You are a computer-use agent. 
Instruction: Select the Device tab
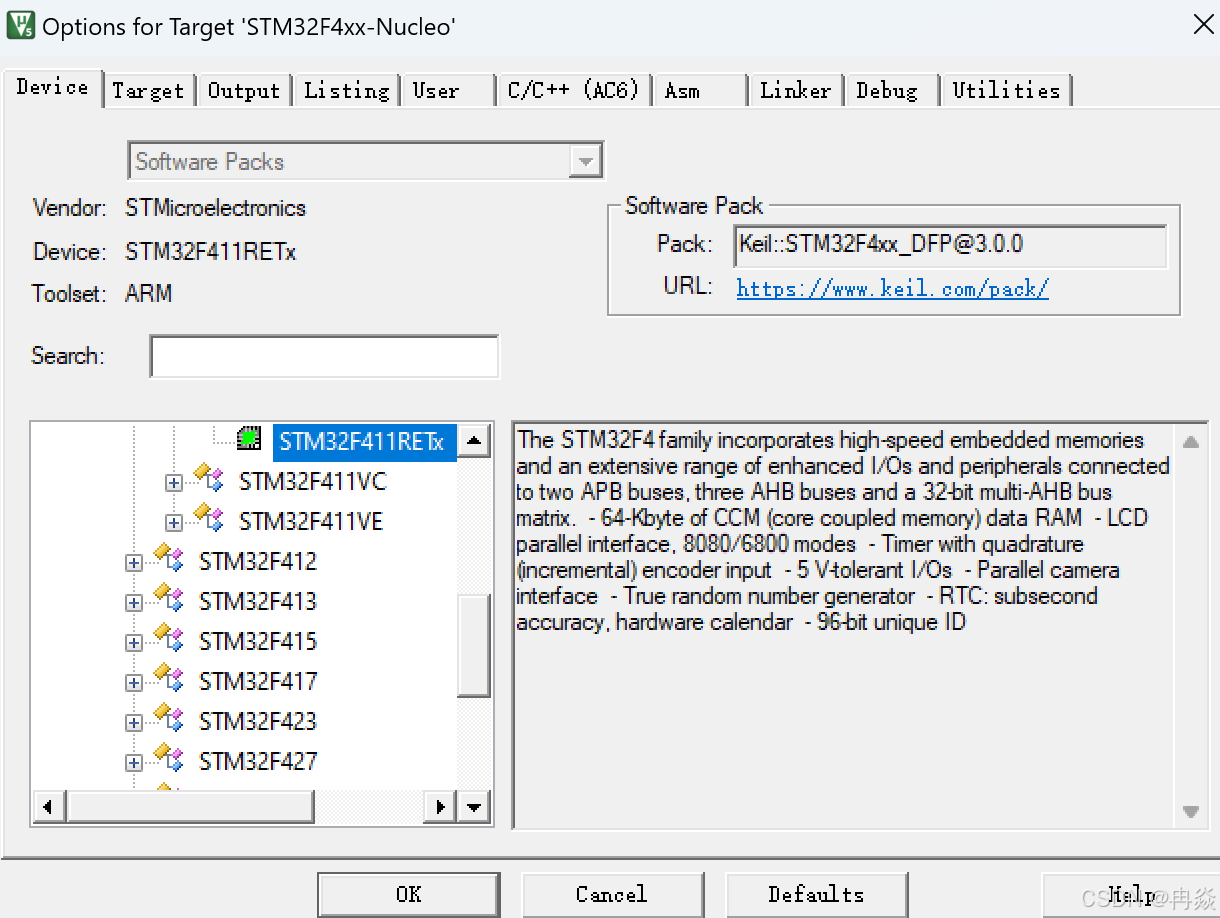(53, 87)
